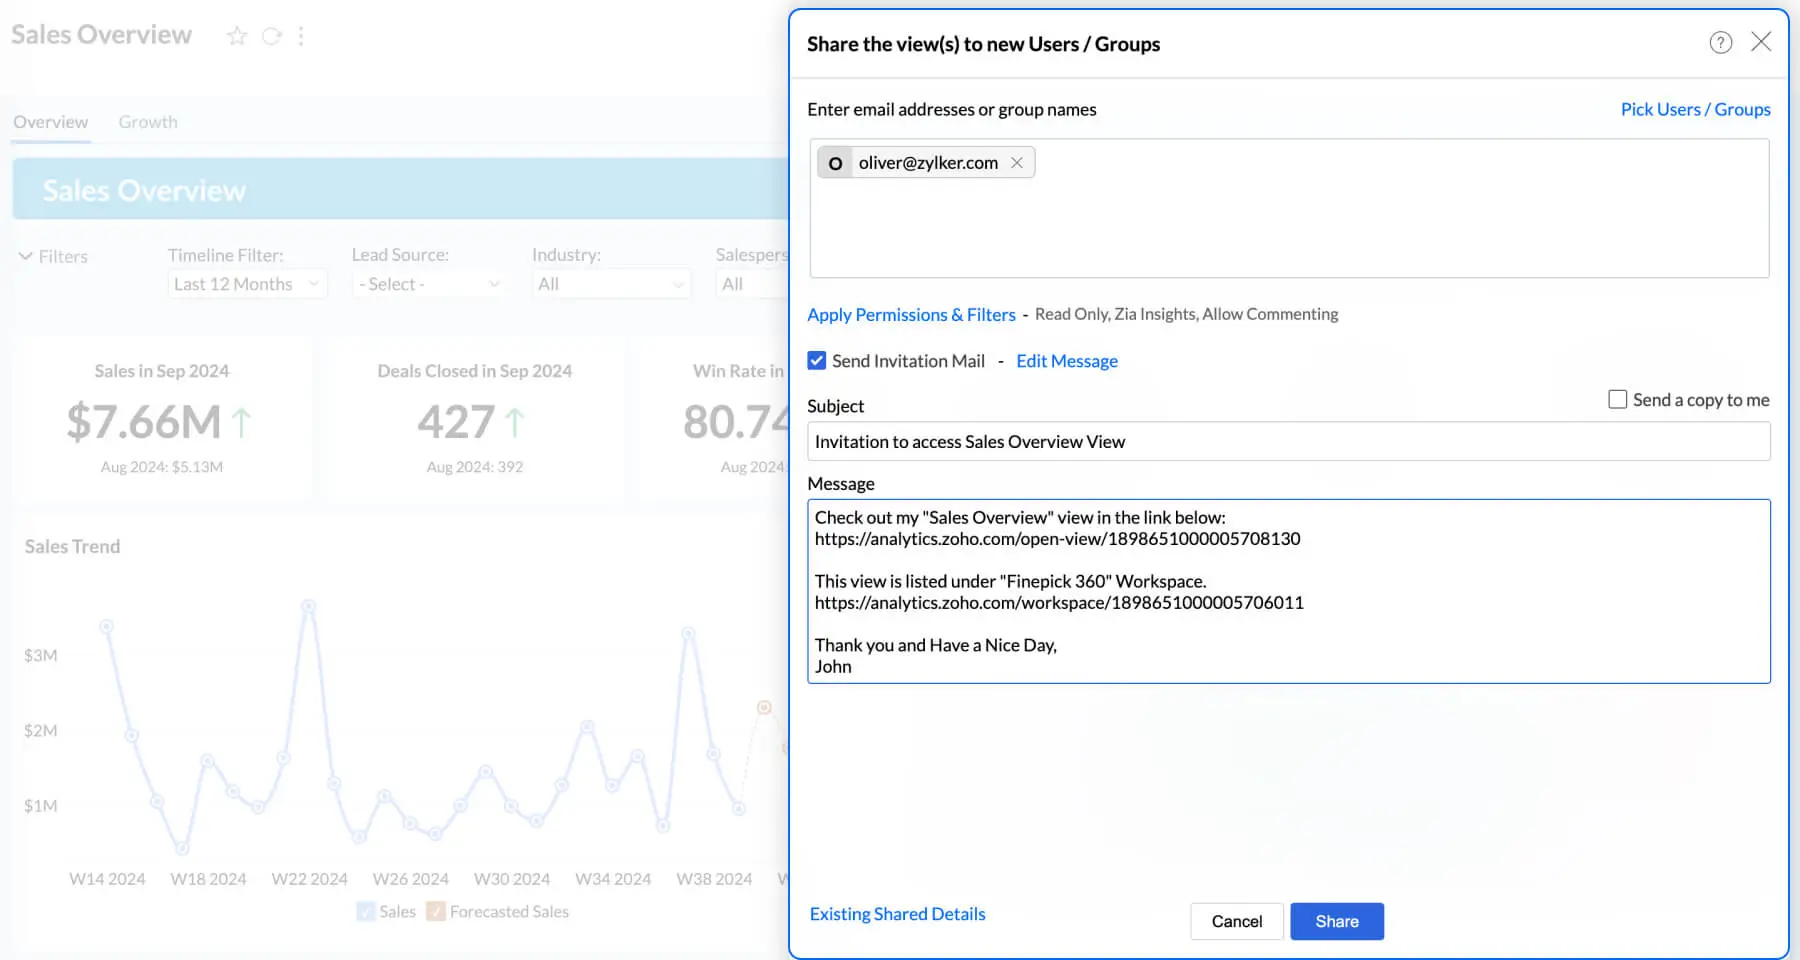
Task: Open the Apply Permissions & Filters link
Action: (x=911, y=314)
